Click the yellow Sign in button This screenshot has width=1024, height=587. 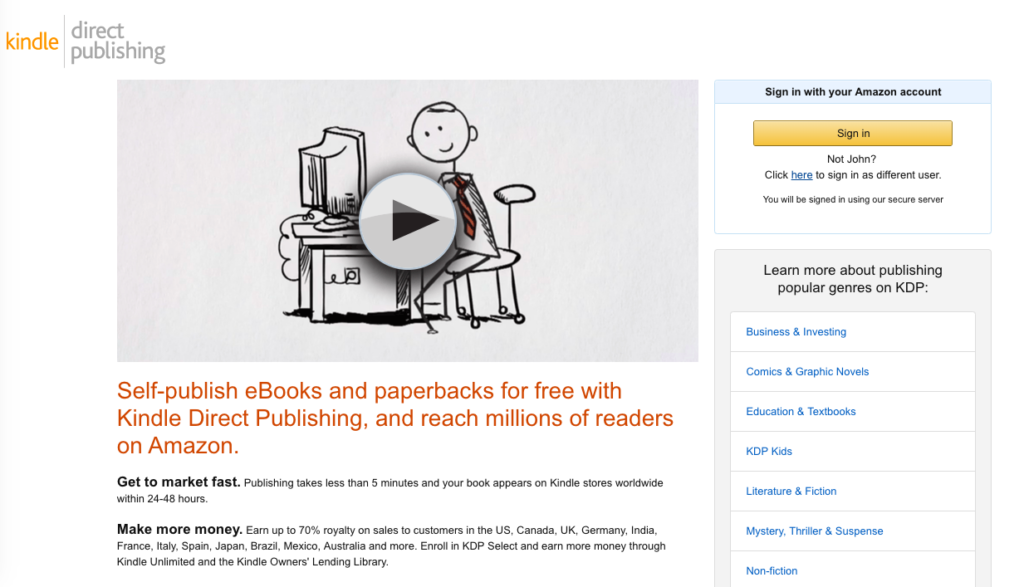click(x=852, y=133)
